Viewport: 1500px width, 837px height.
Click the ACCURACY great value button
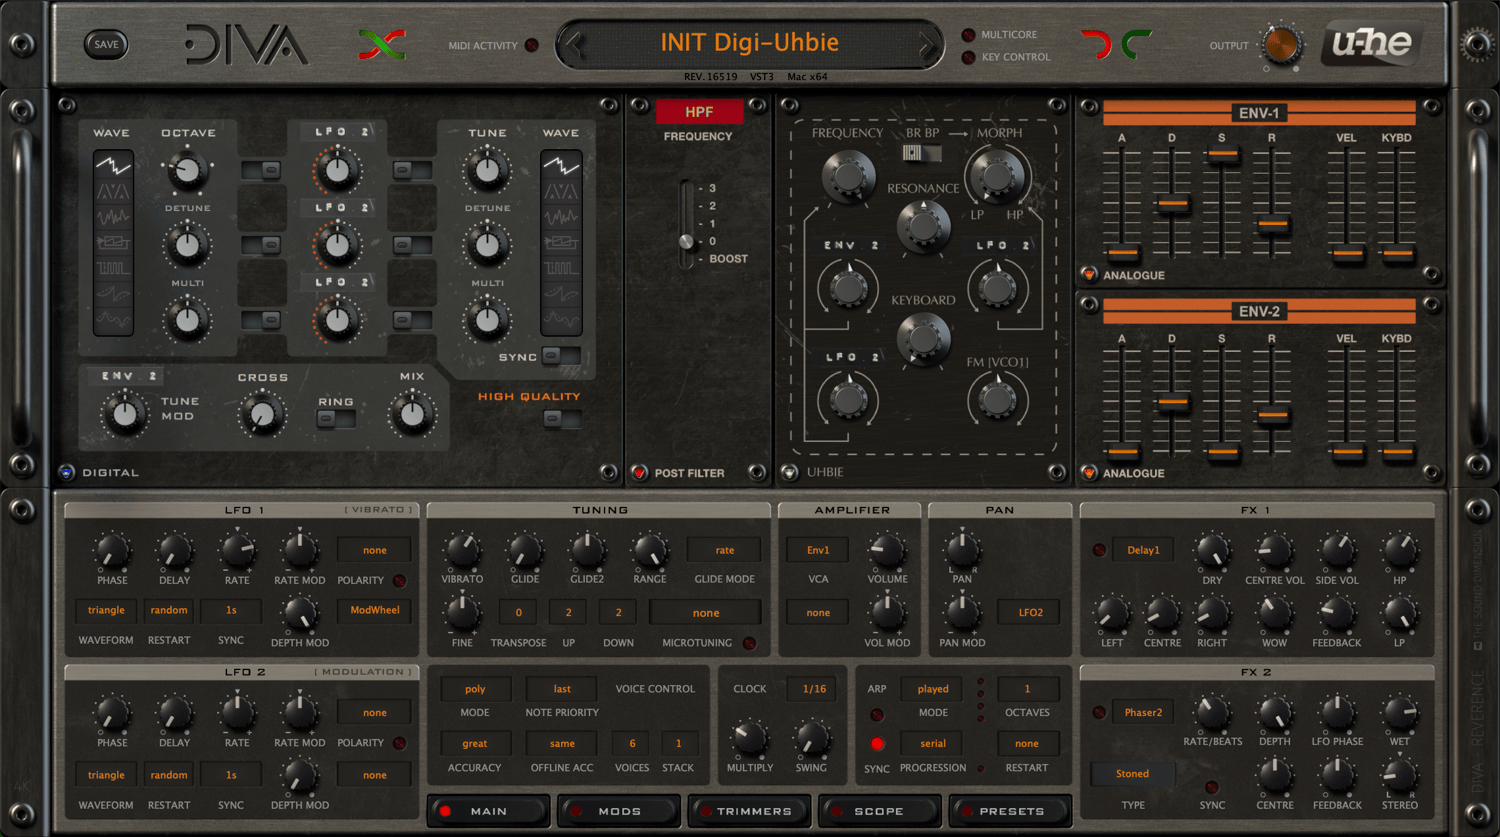pos(475,744)
